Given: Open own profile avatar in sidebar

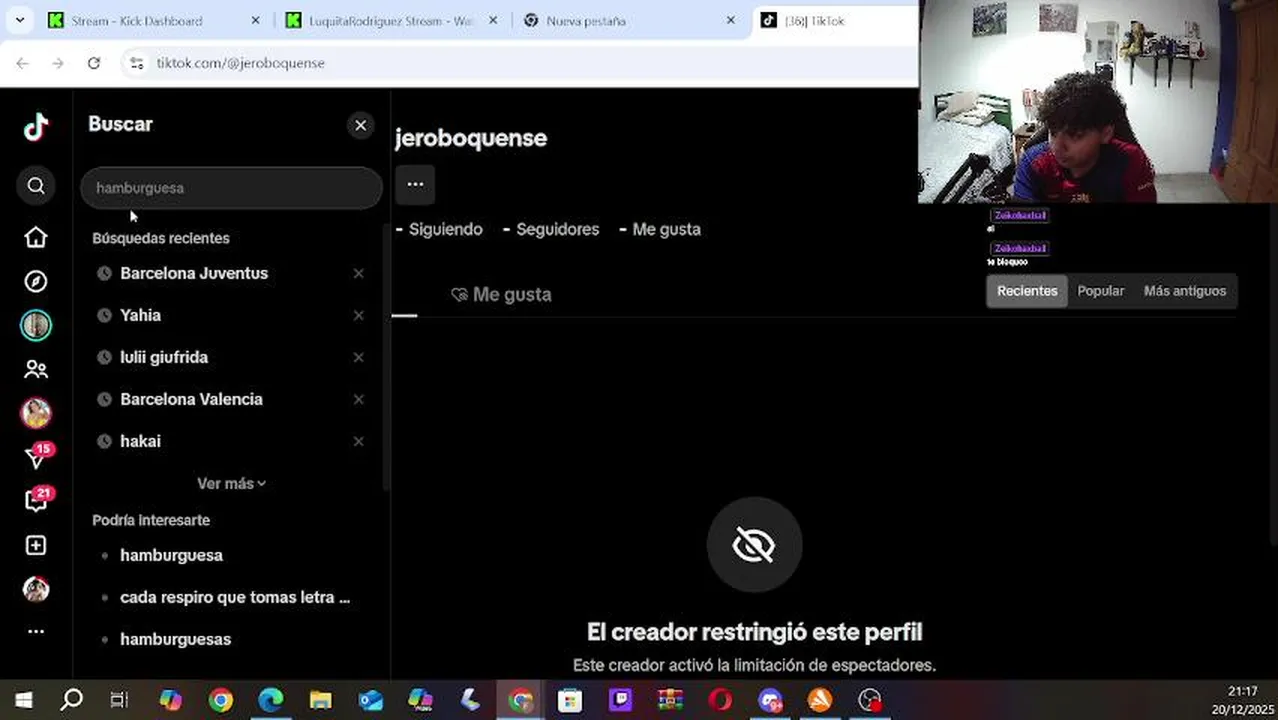Looking at the screenshot, I should [36, 589].
